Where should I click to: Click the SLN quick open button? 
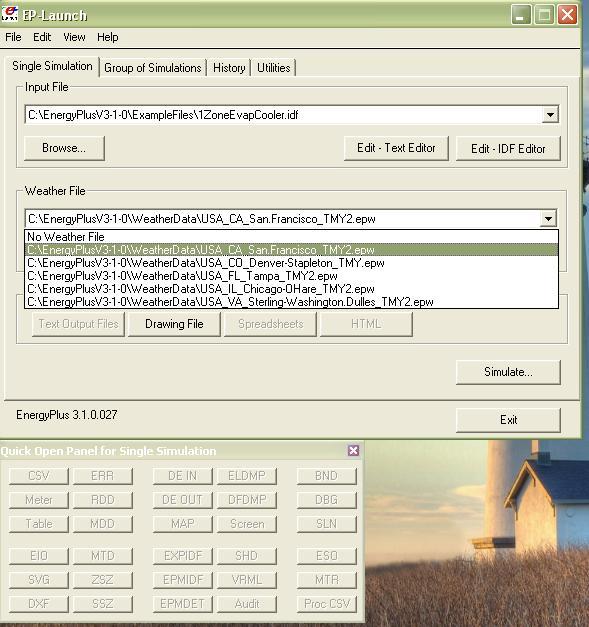327,524
